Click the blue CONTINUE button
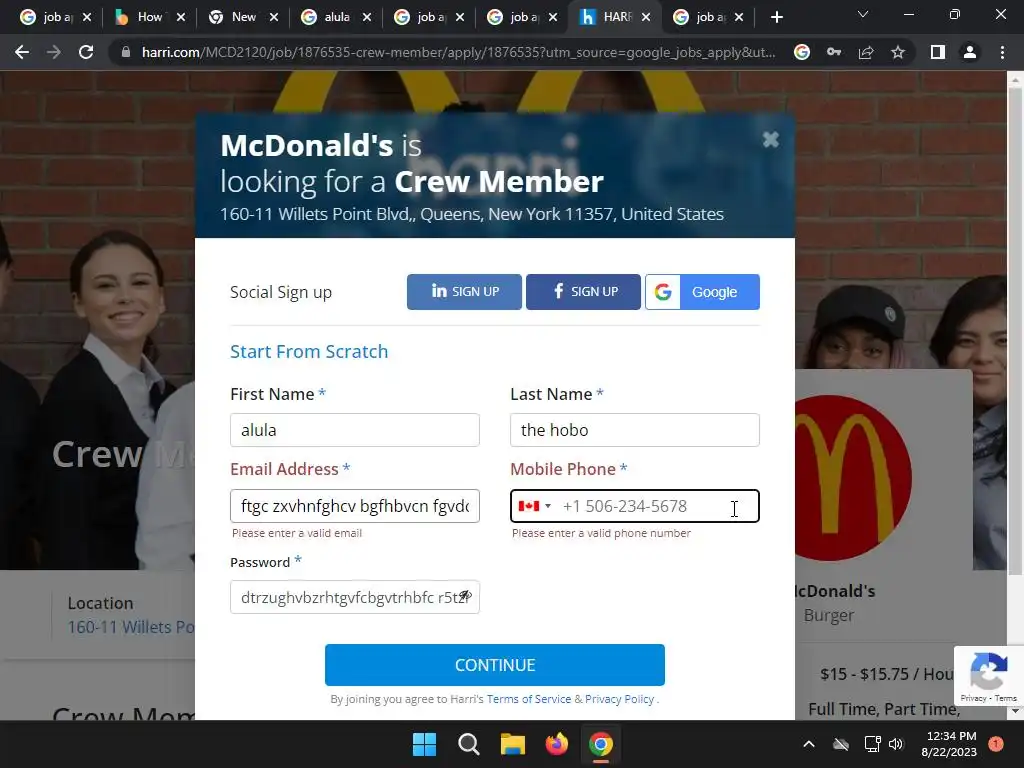 click(x=494, y=665)
